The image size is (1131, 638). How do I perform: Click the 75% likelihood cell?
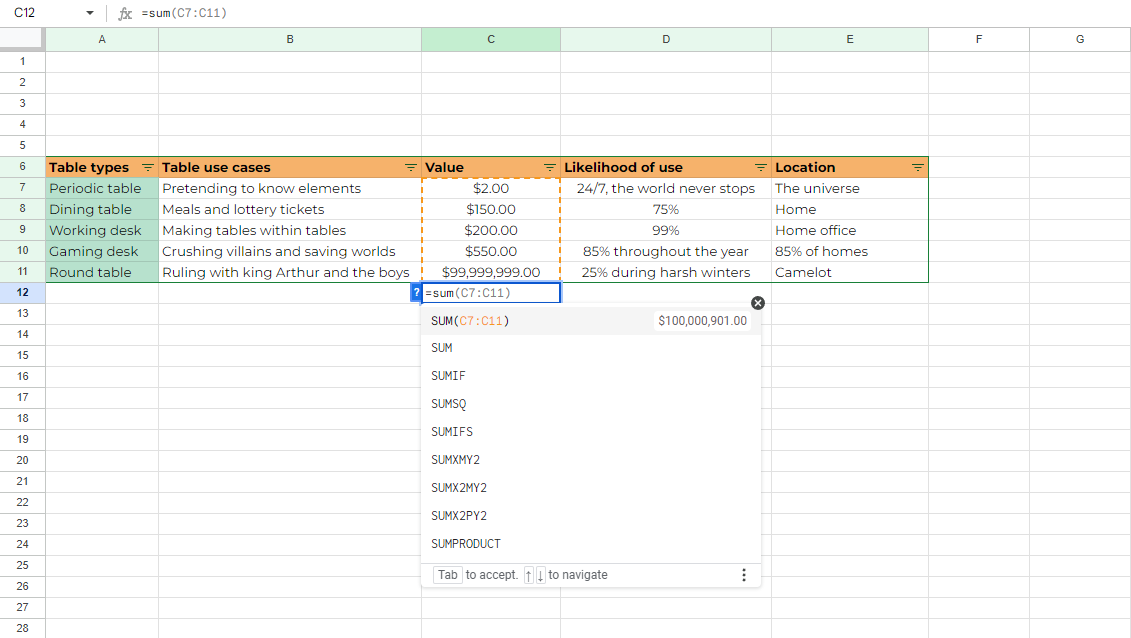tap(666, 209)
